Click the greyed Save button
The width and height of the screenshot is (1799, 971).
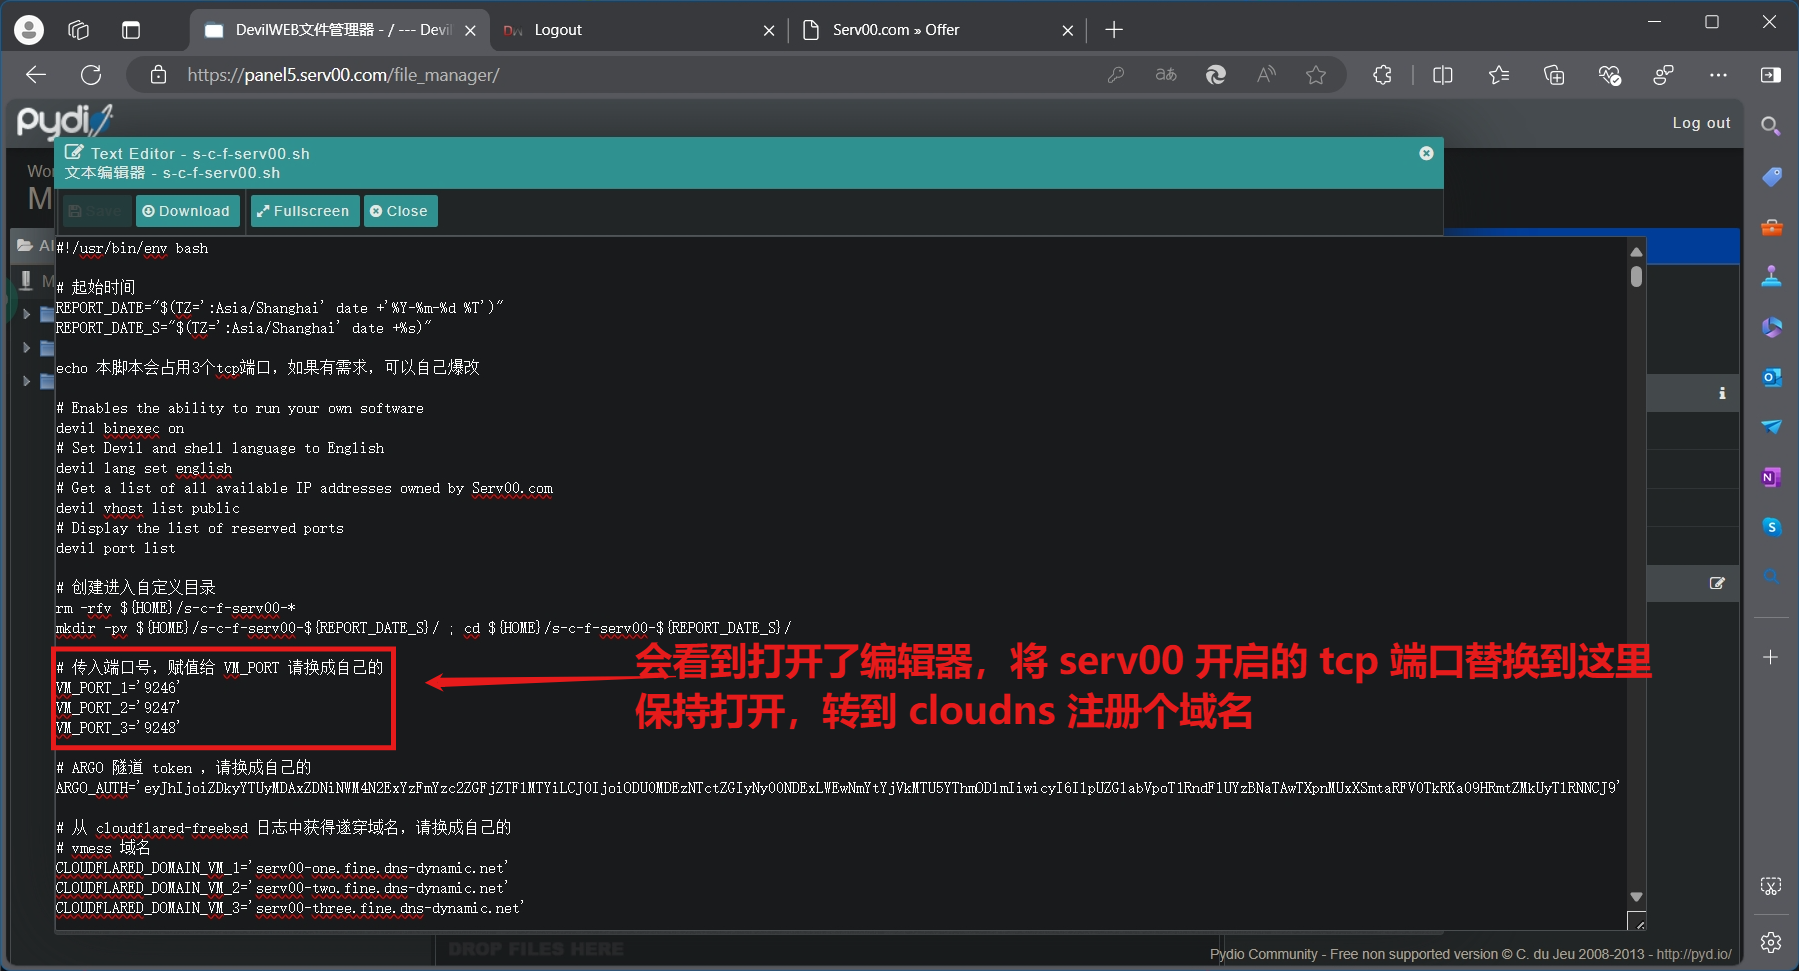pyautogui.click(x=97, y=211)
